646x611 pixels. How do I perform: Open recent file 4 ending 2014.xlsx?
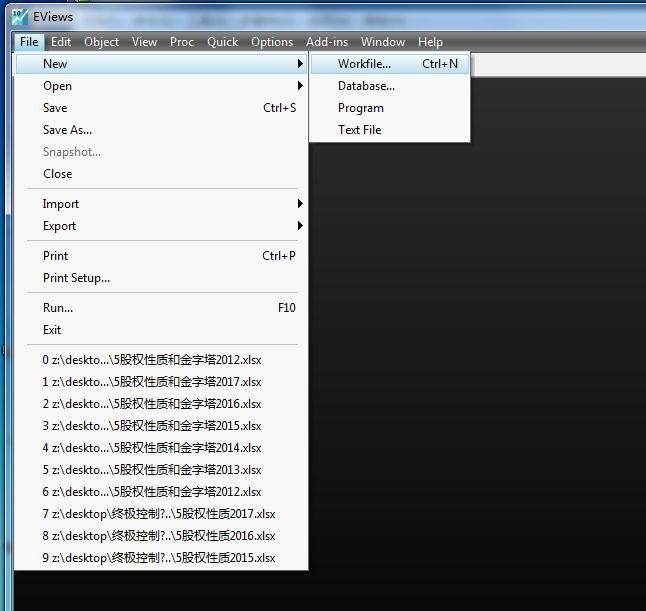coord(161,448)
